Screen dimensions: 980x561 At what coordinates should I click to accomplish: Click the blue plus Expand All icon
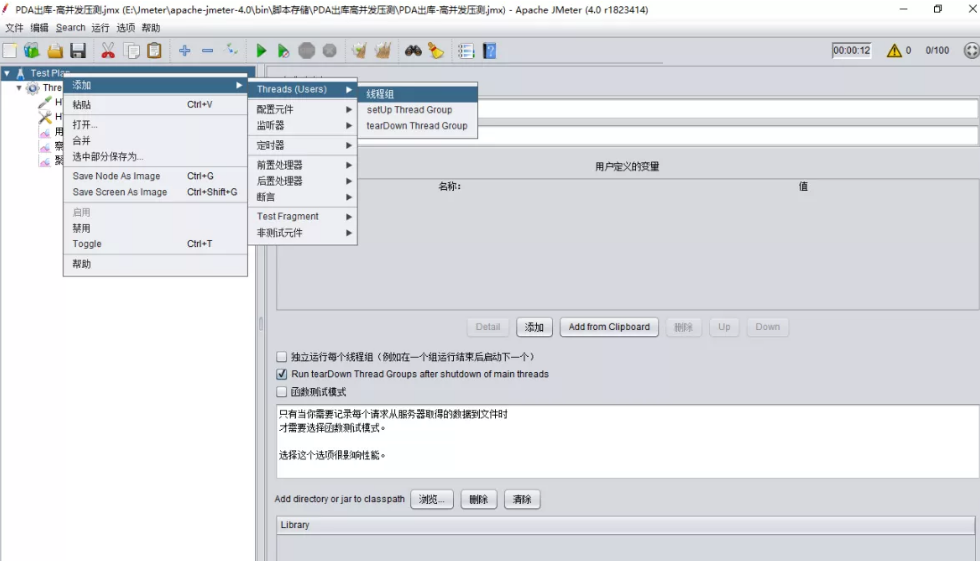184,51
